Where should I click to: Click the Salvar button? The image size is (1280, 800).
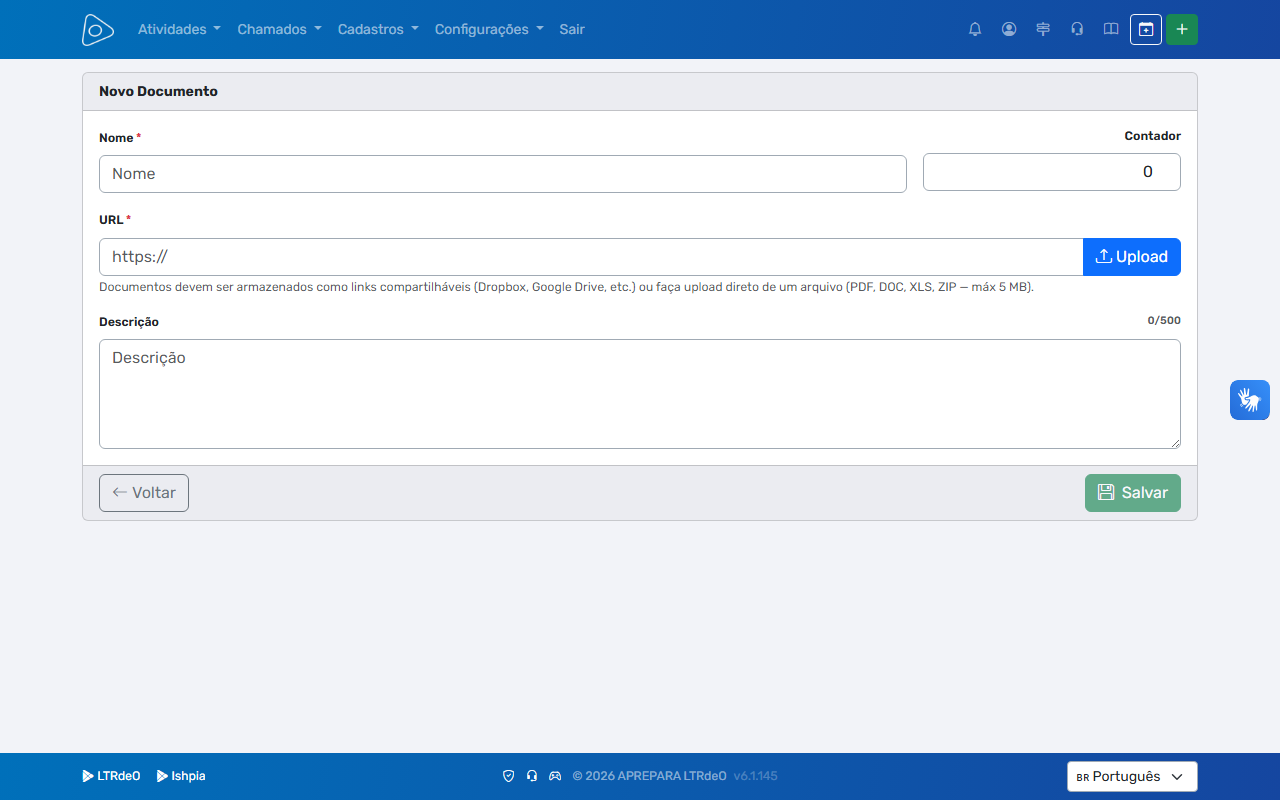tap(1133, 493)
